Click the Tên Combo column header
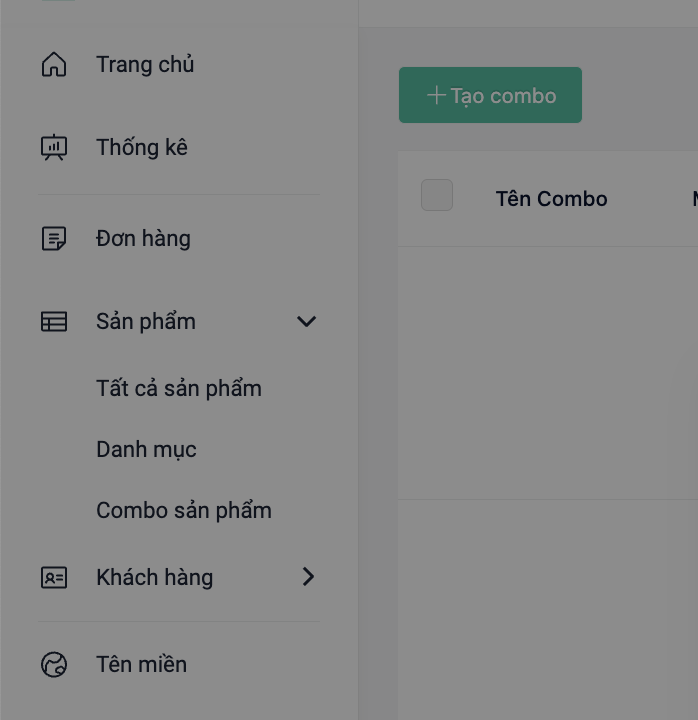 (551, 199)
